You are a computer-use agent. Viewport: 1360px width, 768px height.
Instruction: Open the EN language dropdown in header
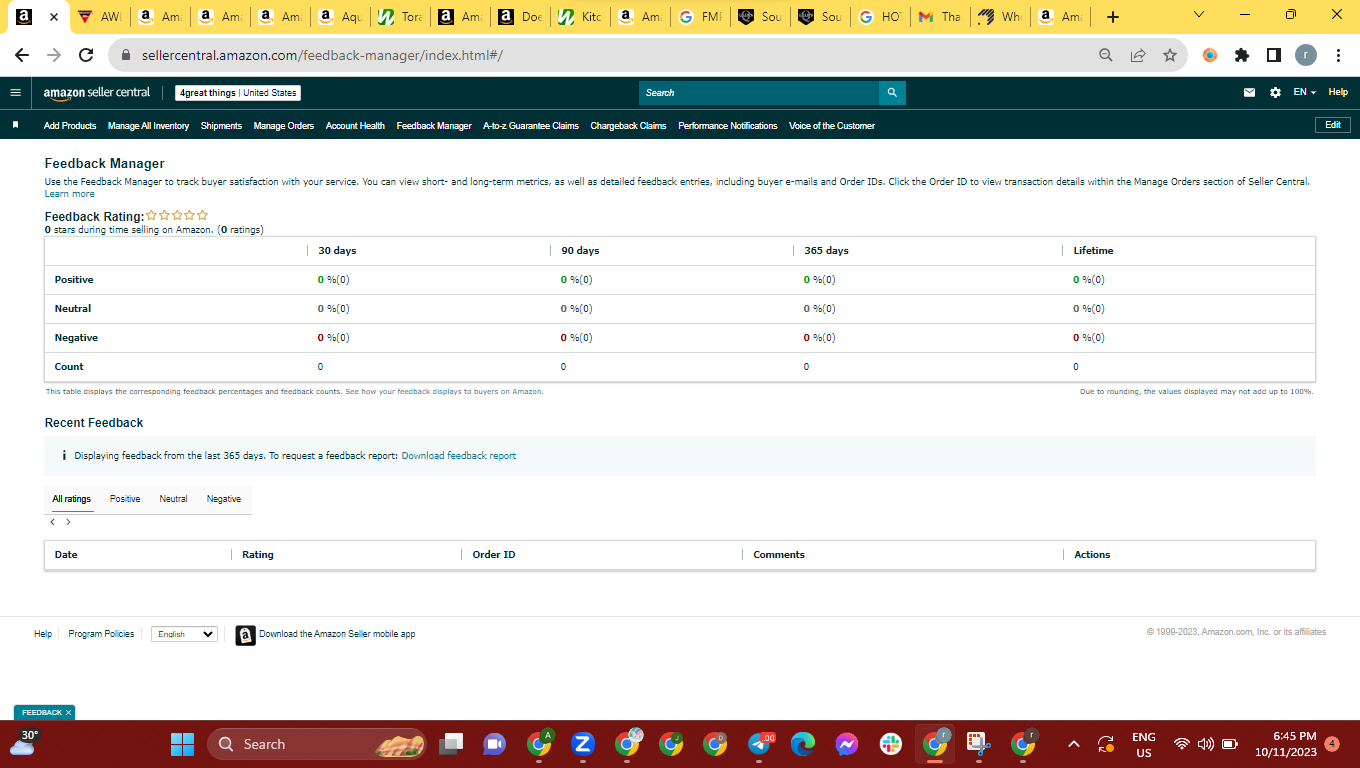coord(1304,92)
